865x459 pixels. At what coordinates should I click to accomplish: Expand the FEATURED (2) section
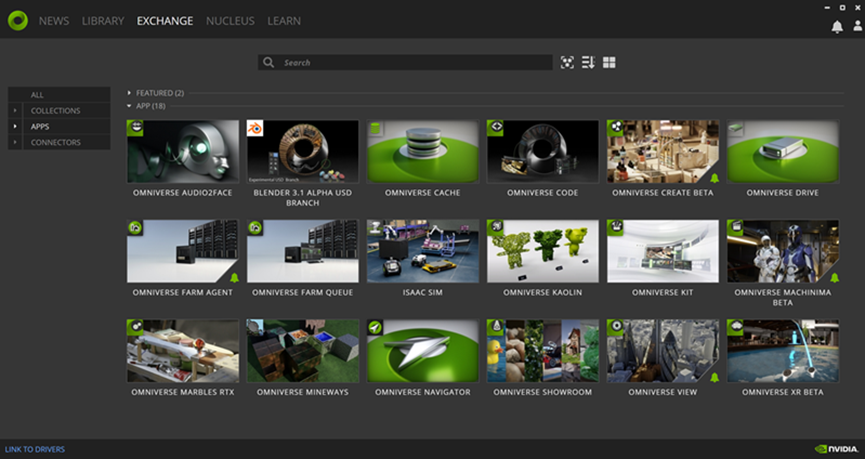tap(129, 93)
